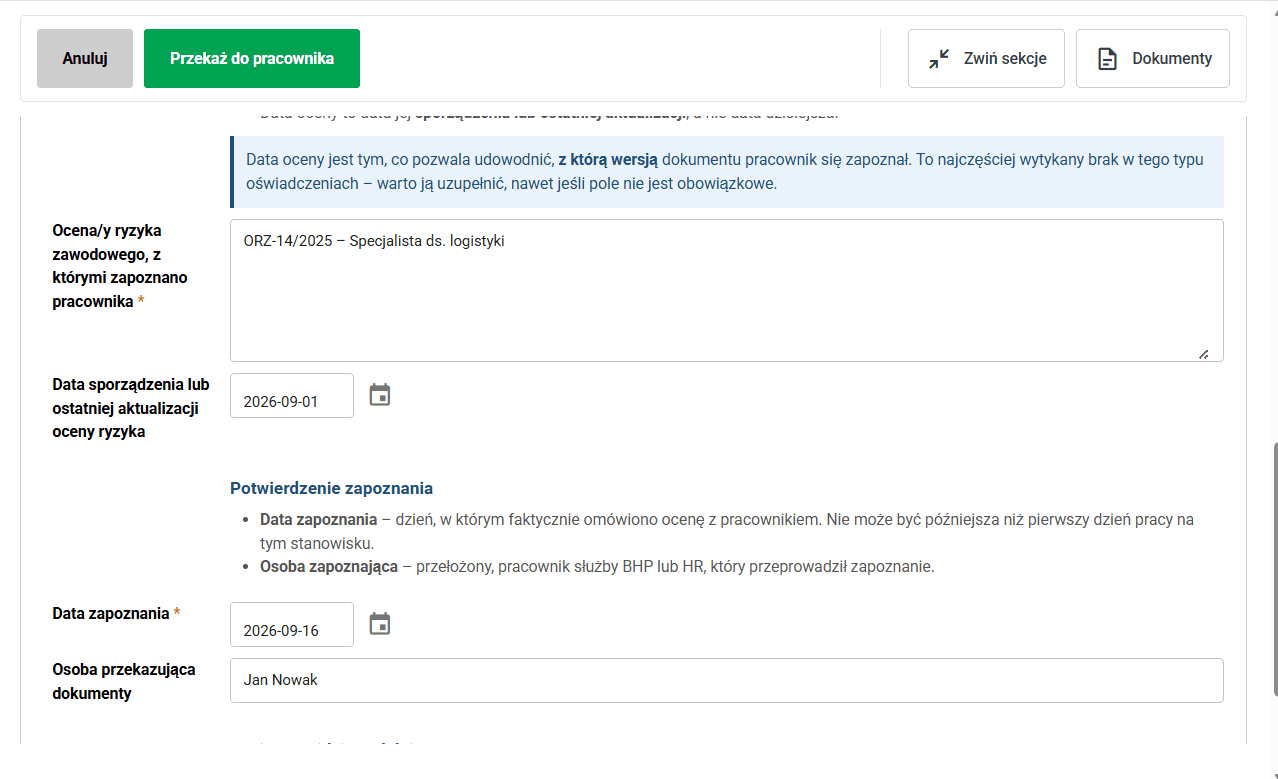The width and height of the screenshot is (1278, 779).
Task: Click the collapse arrows icon in Zwiń sekcje
Action: (939, 59)
